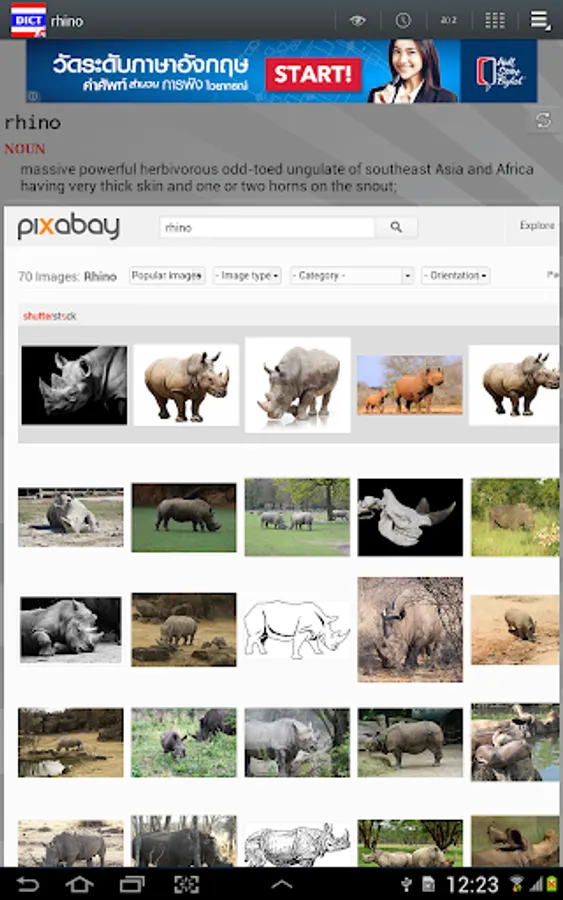Tap the DICT app logo
Image resolution: width=563 pixels, height=900 pixels.
coord(29,21)
